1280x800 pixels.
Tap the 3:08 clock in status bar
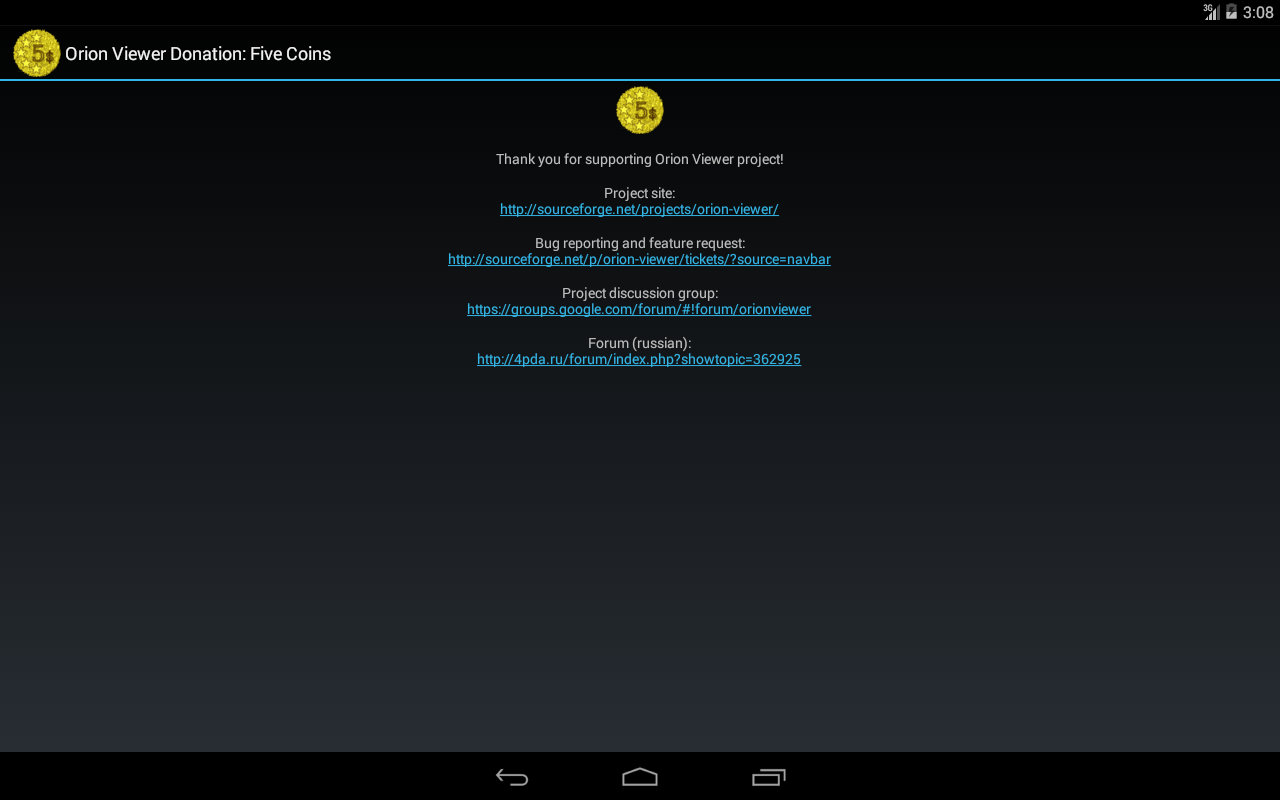point(1258,13)
